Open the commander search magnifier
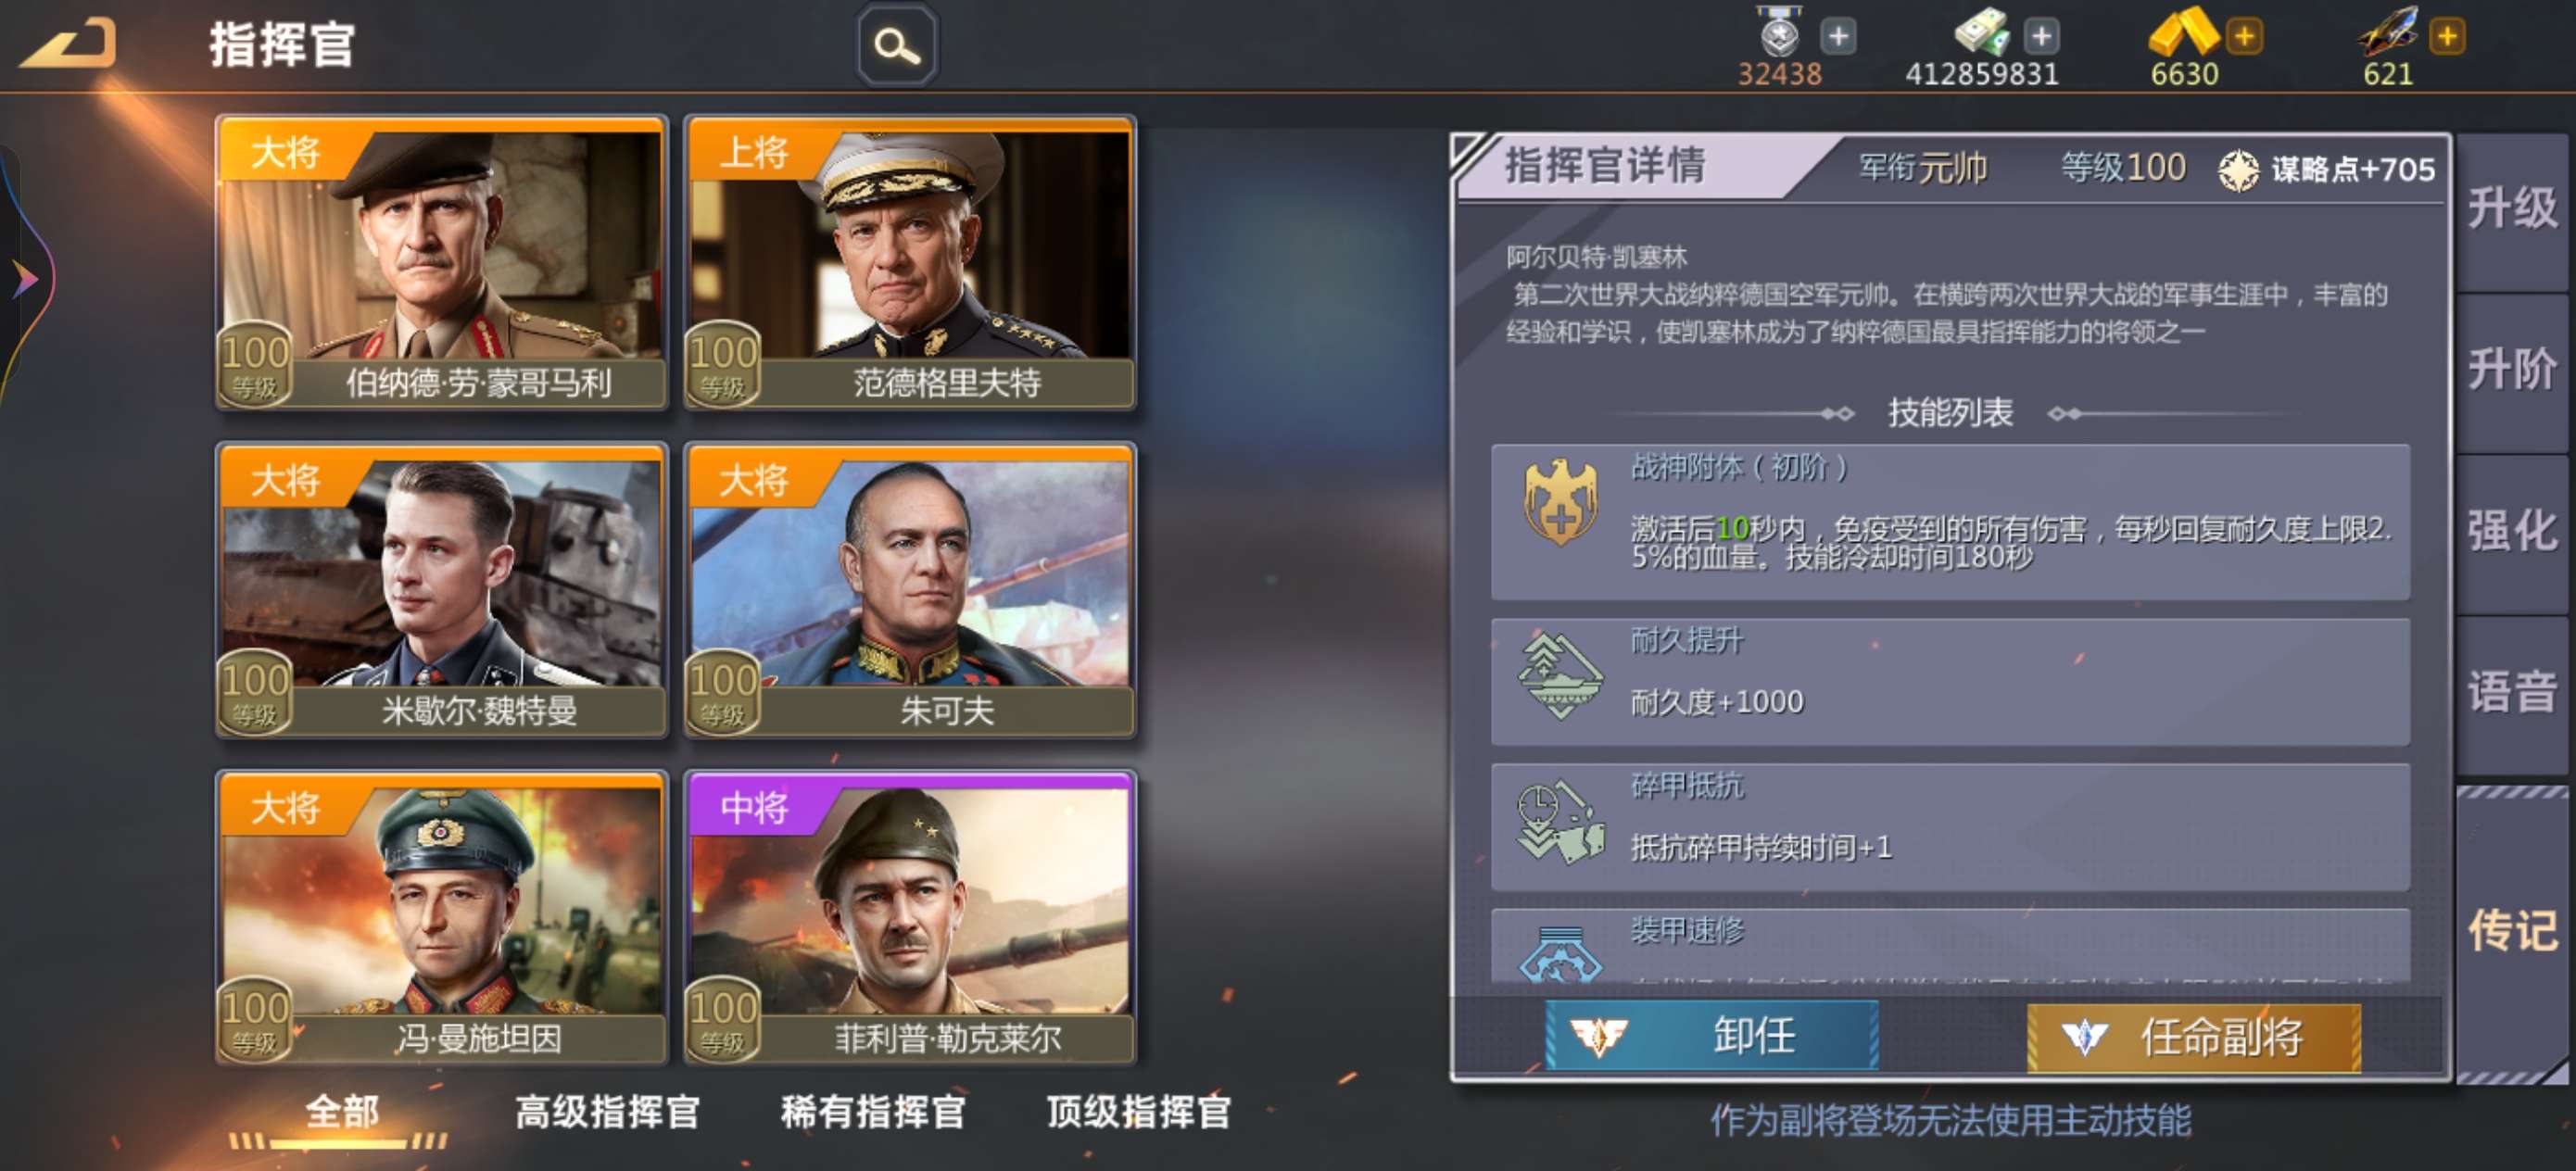This screenshot has height=1171, width=2576. (897, 46)
